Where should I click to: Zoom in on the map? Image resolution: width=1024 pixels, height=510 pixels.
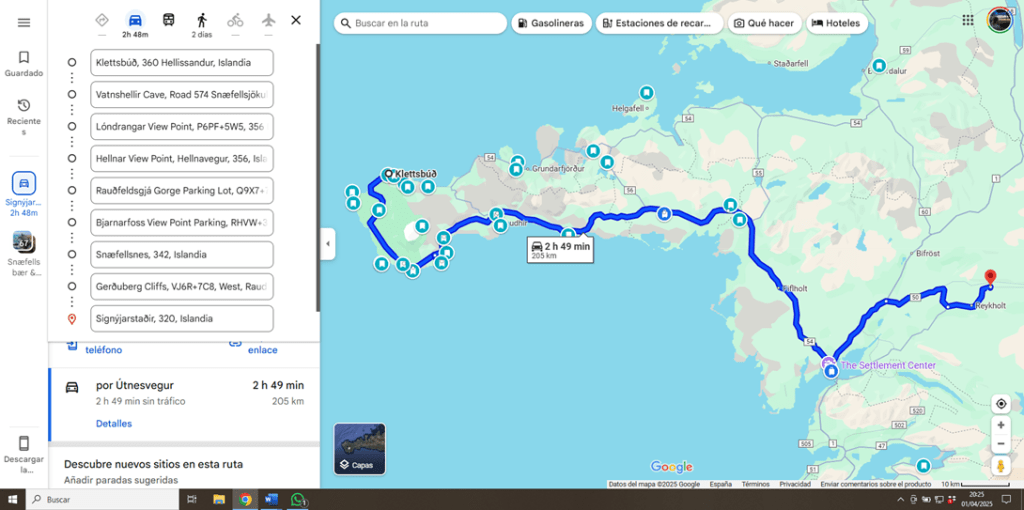coord(1000,425)
